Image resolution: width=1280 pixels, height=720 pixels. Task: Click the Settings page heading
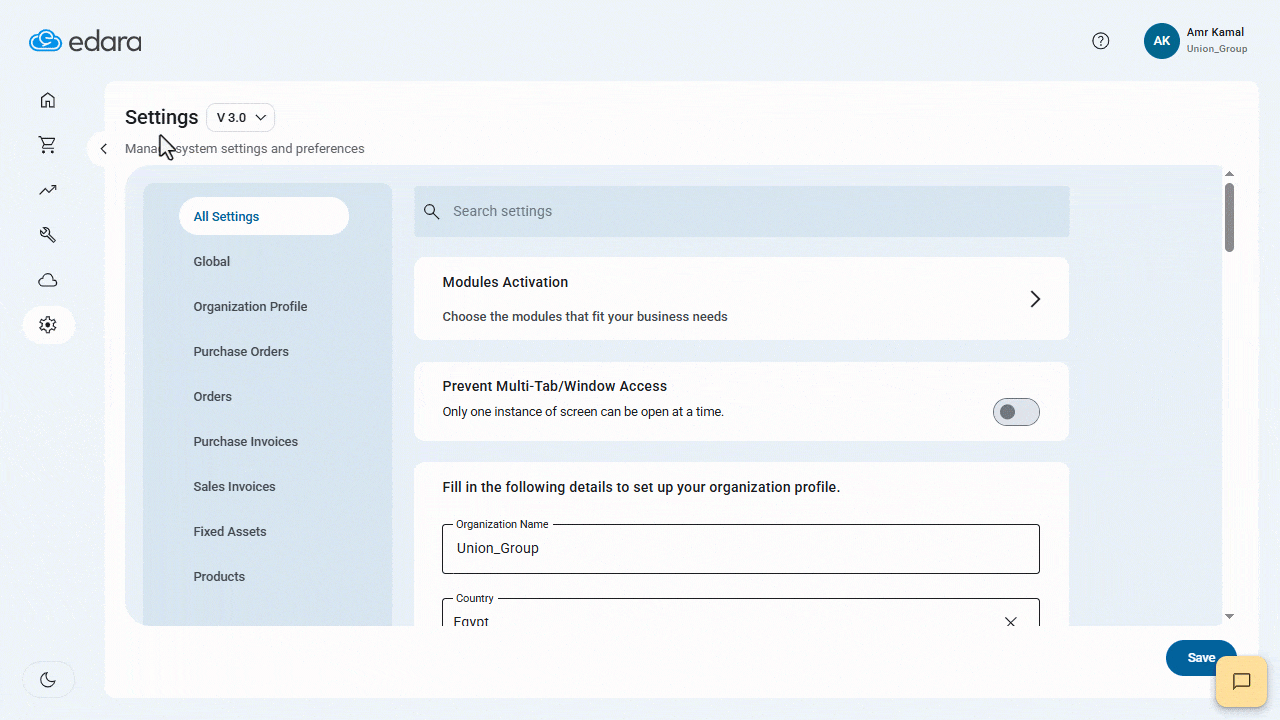tap(161, 117)
